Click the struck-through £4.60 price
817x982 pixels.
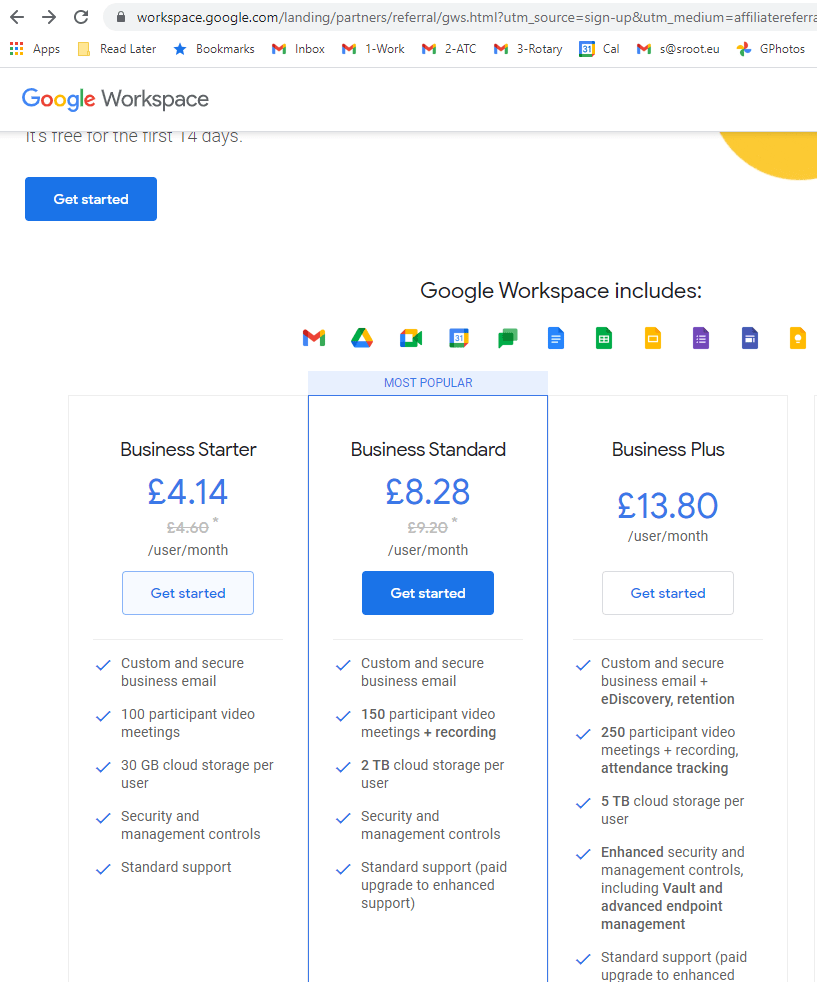187,528
